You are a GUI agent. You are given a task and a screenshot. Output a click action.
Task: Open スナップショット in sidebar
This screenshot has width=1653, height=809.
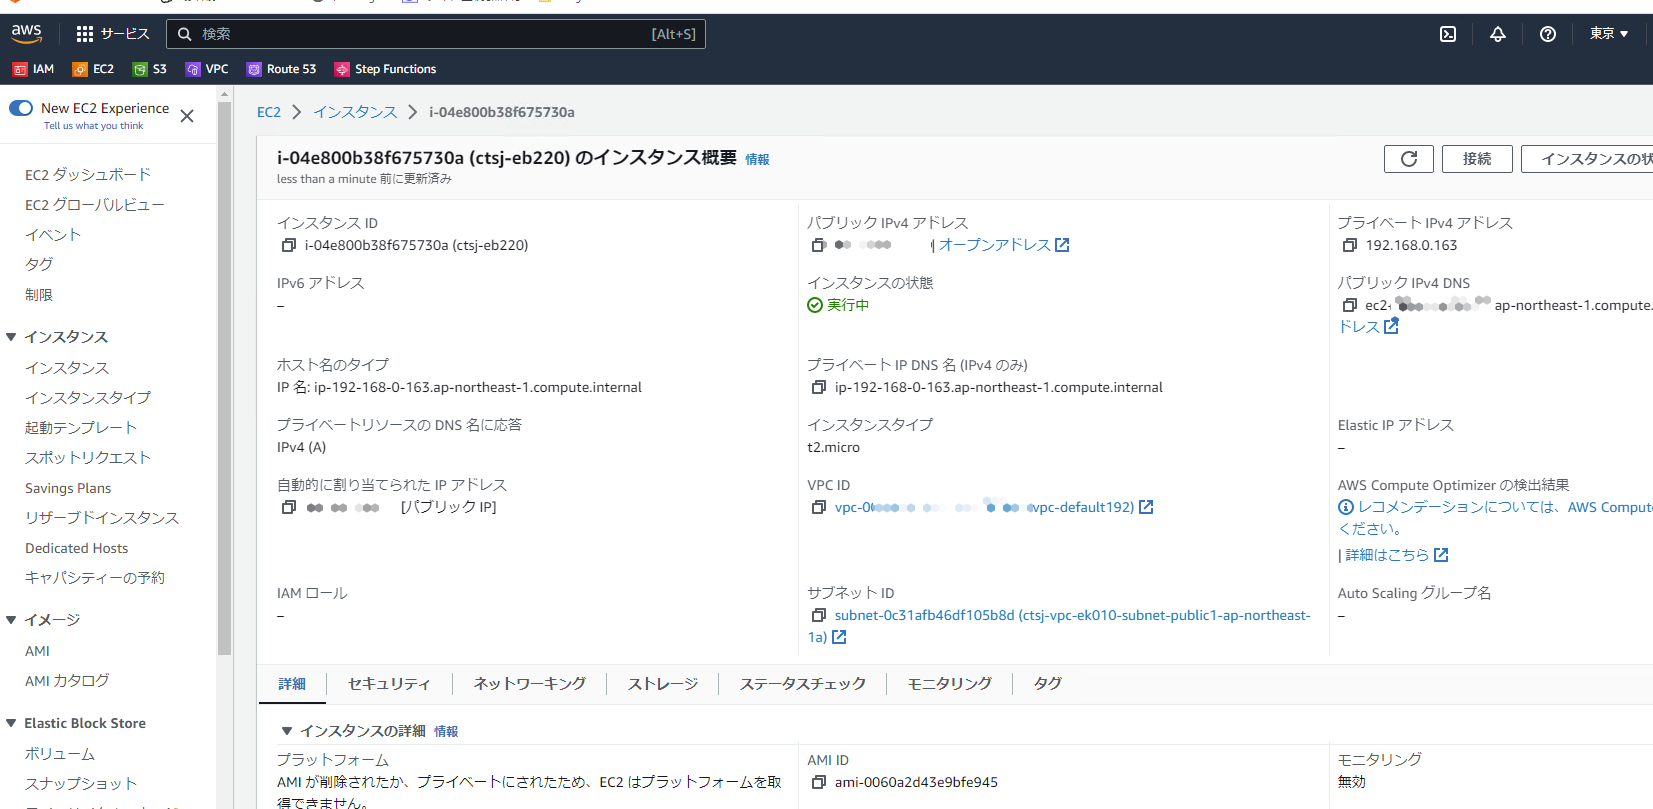[x=81, y=784]
